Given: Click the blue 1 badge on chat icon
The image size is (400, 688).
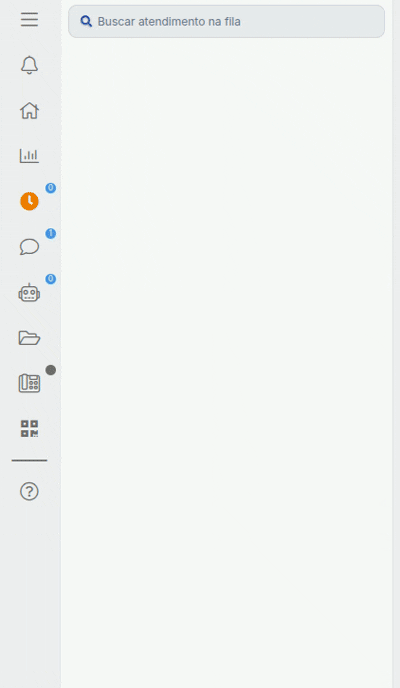Looking at the screenshot, I should 51,233.
